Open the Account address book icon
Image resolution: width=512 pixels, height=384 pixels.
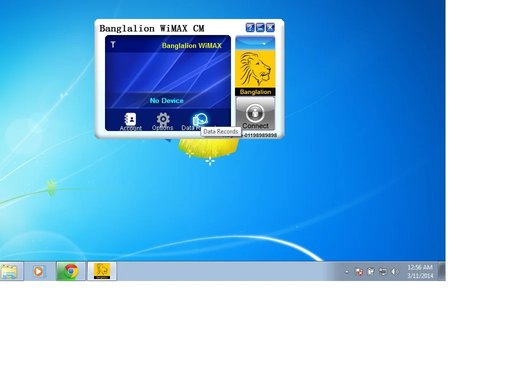pyautogui.click(x=130, y=119)
